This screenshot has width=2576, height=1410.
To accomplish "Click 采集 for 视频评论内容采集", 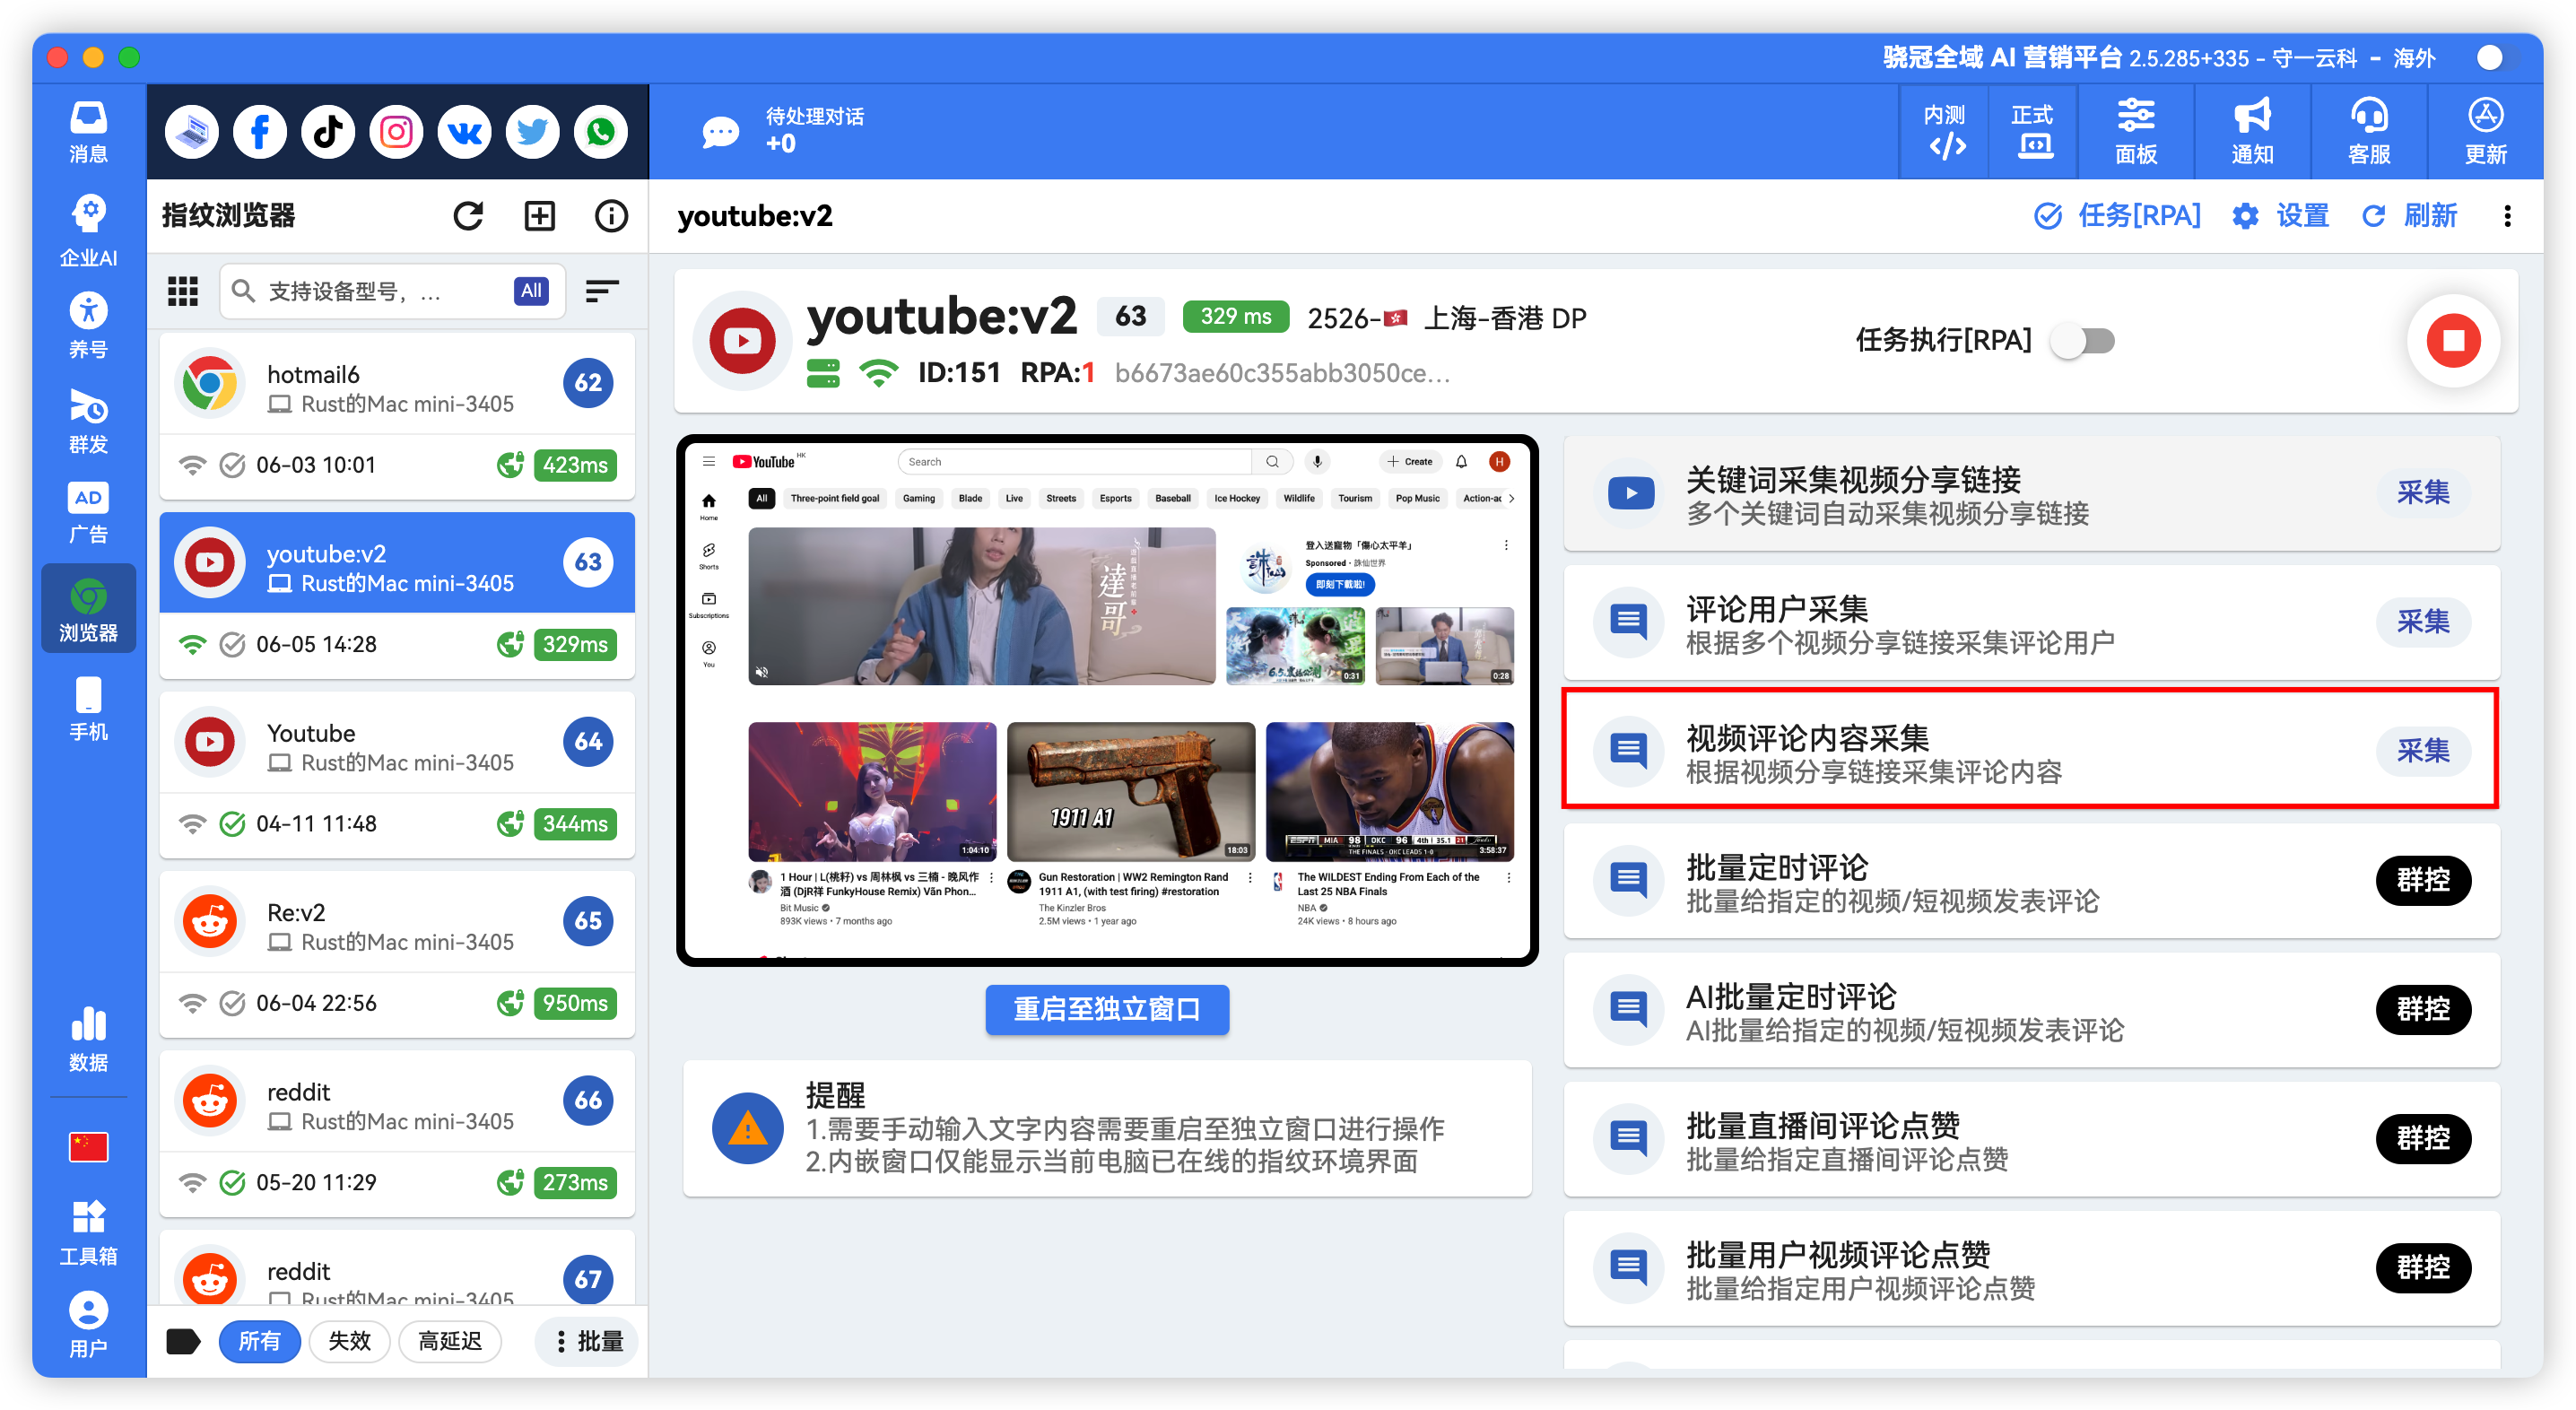I will point(2423,751).
